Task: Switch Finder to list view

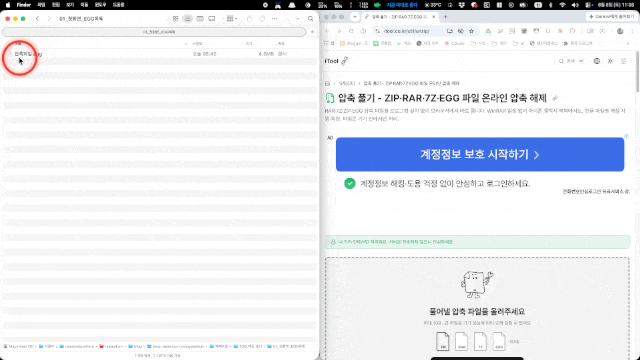Action: (187, 19)
